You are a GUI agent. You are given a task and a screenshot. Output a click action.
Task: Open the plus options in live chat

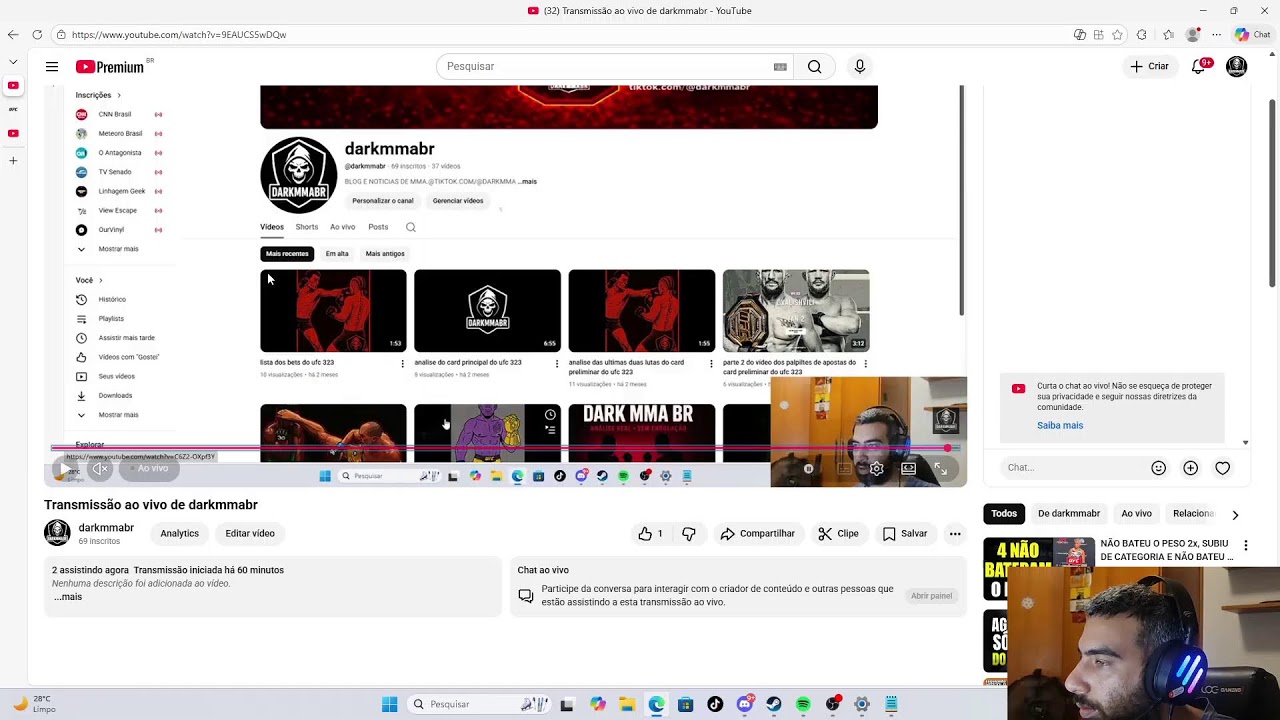pyautogui.click(x=1190, y=468)
